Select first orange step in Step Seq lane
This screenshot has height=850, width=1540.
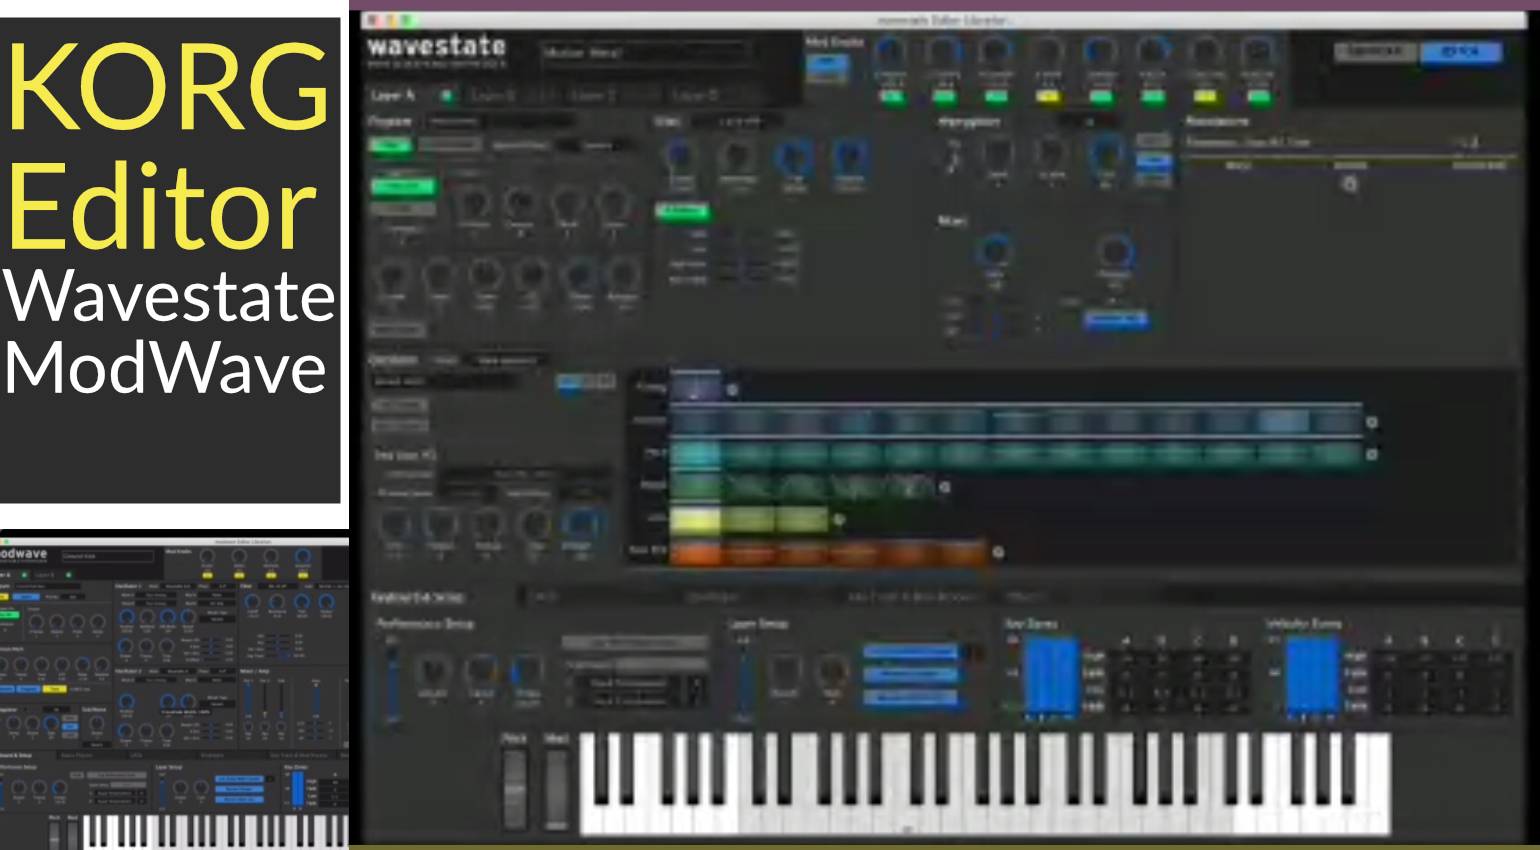coord(695,552)
